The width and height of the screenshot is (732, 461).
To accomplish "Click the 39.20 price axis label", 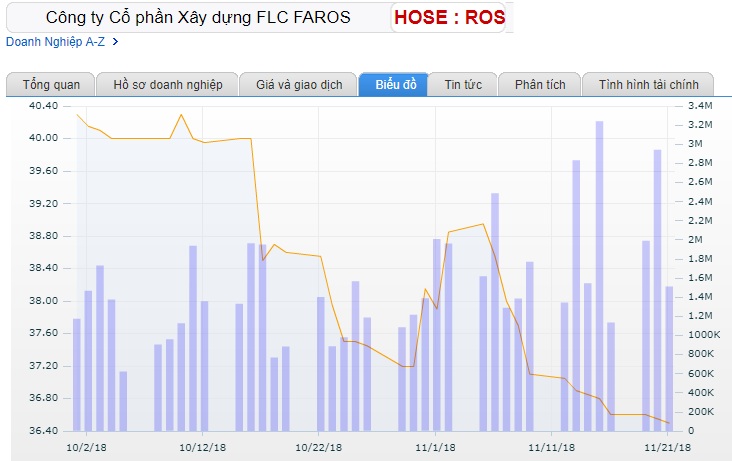I will 43,203.
